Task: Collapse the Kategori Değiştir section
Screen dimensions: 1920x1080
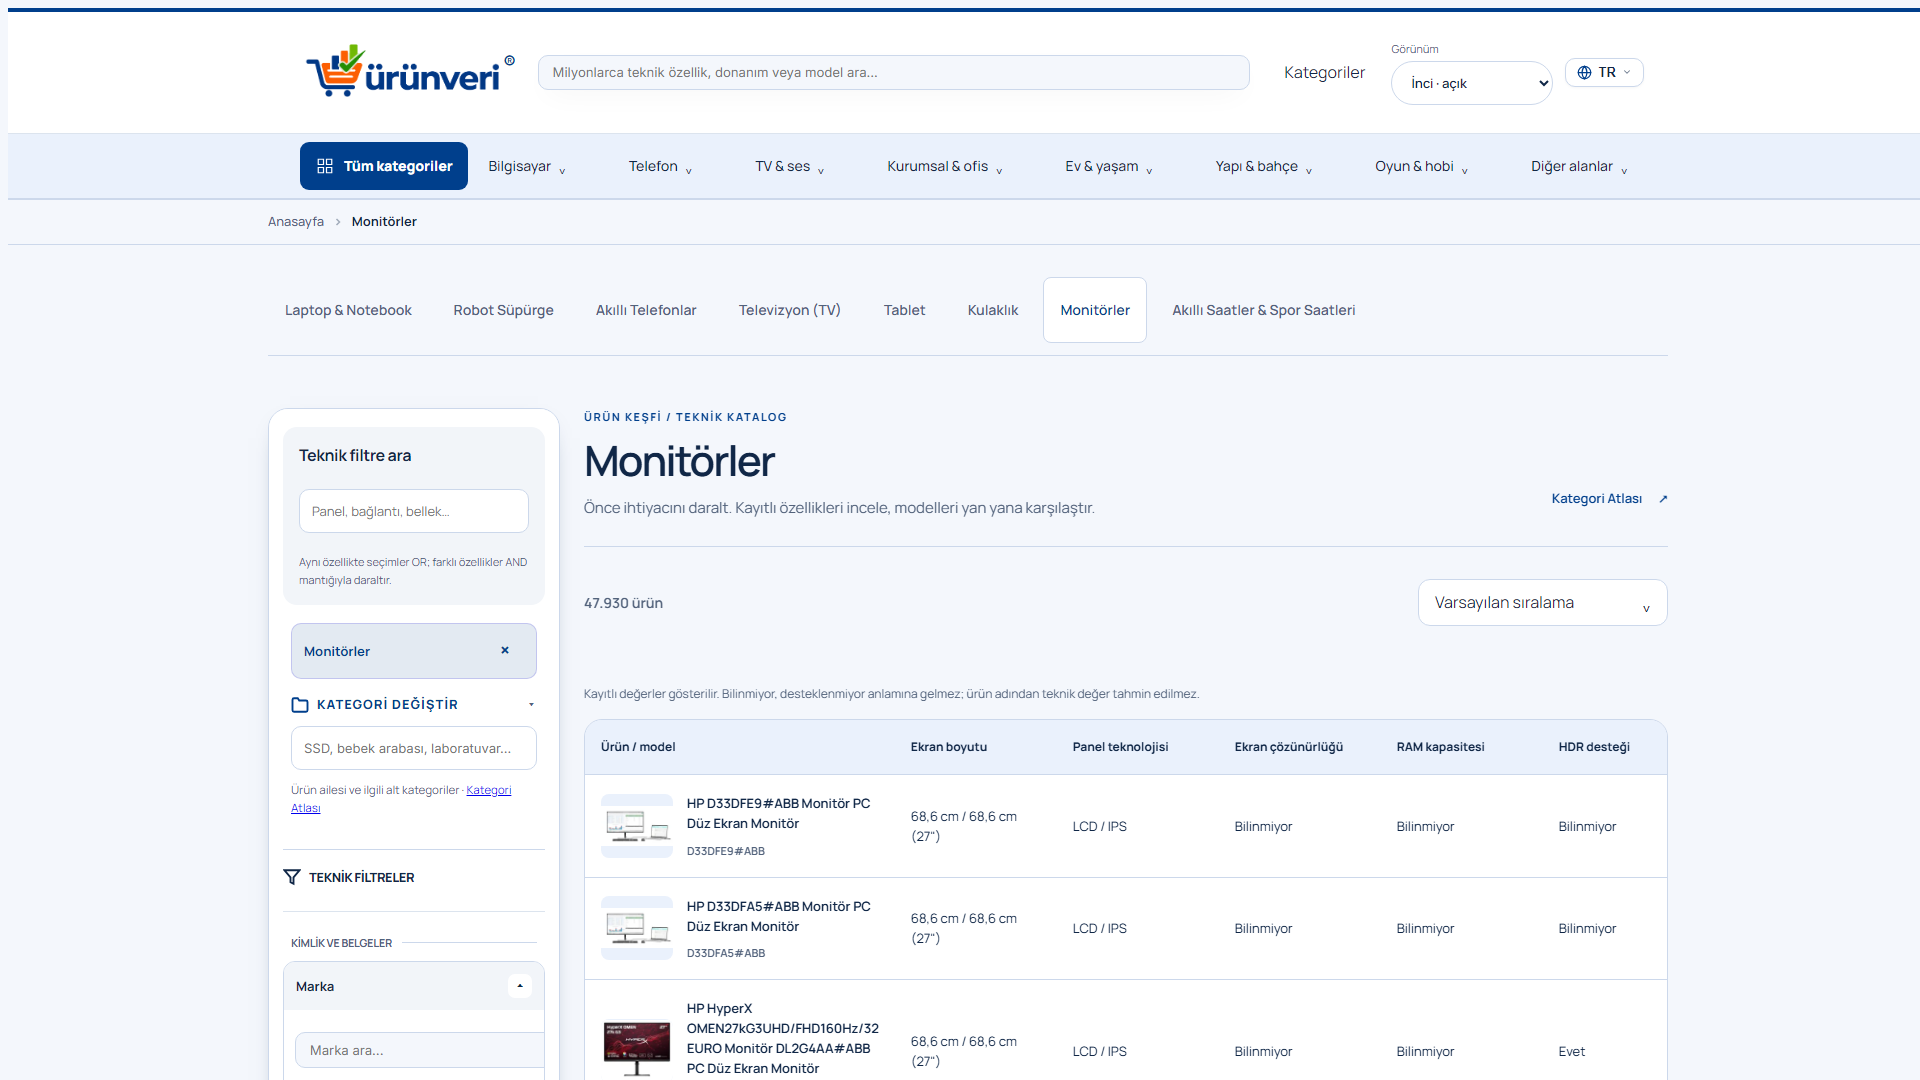Action: click(x=531, y=705)
